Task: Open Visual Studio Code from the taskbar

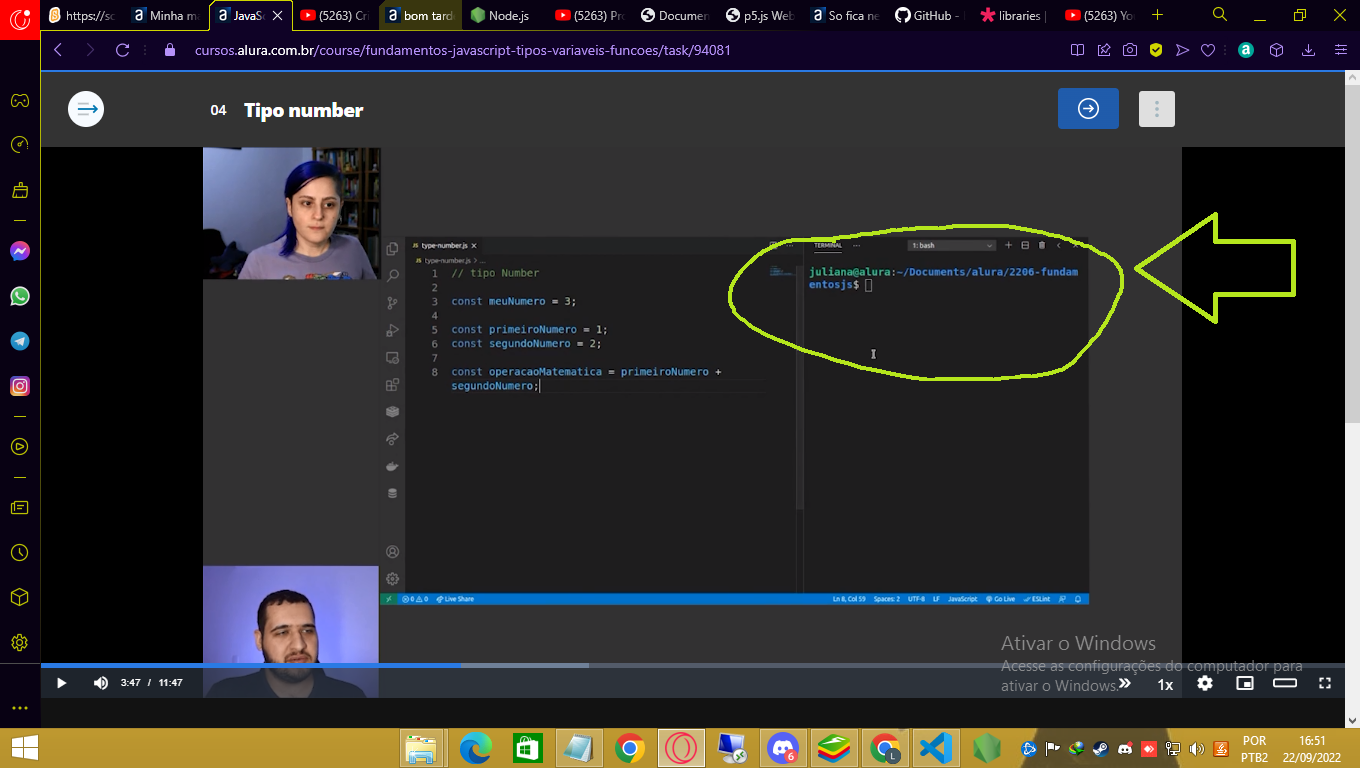Action: (x=936, y=748)
